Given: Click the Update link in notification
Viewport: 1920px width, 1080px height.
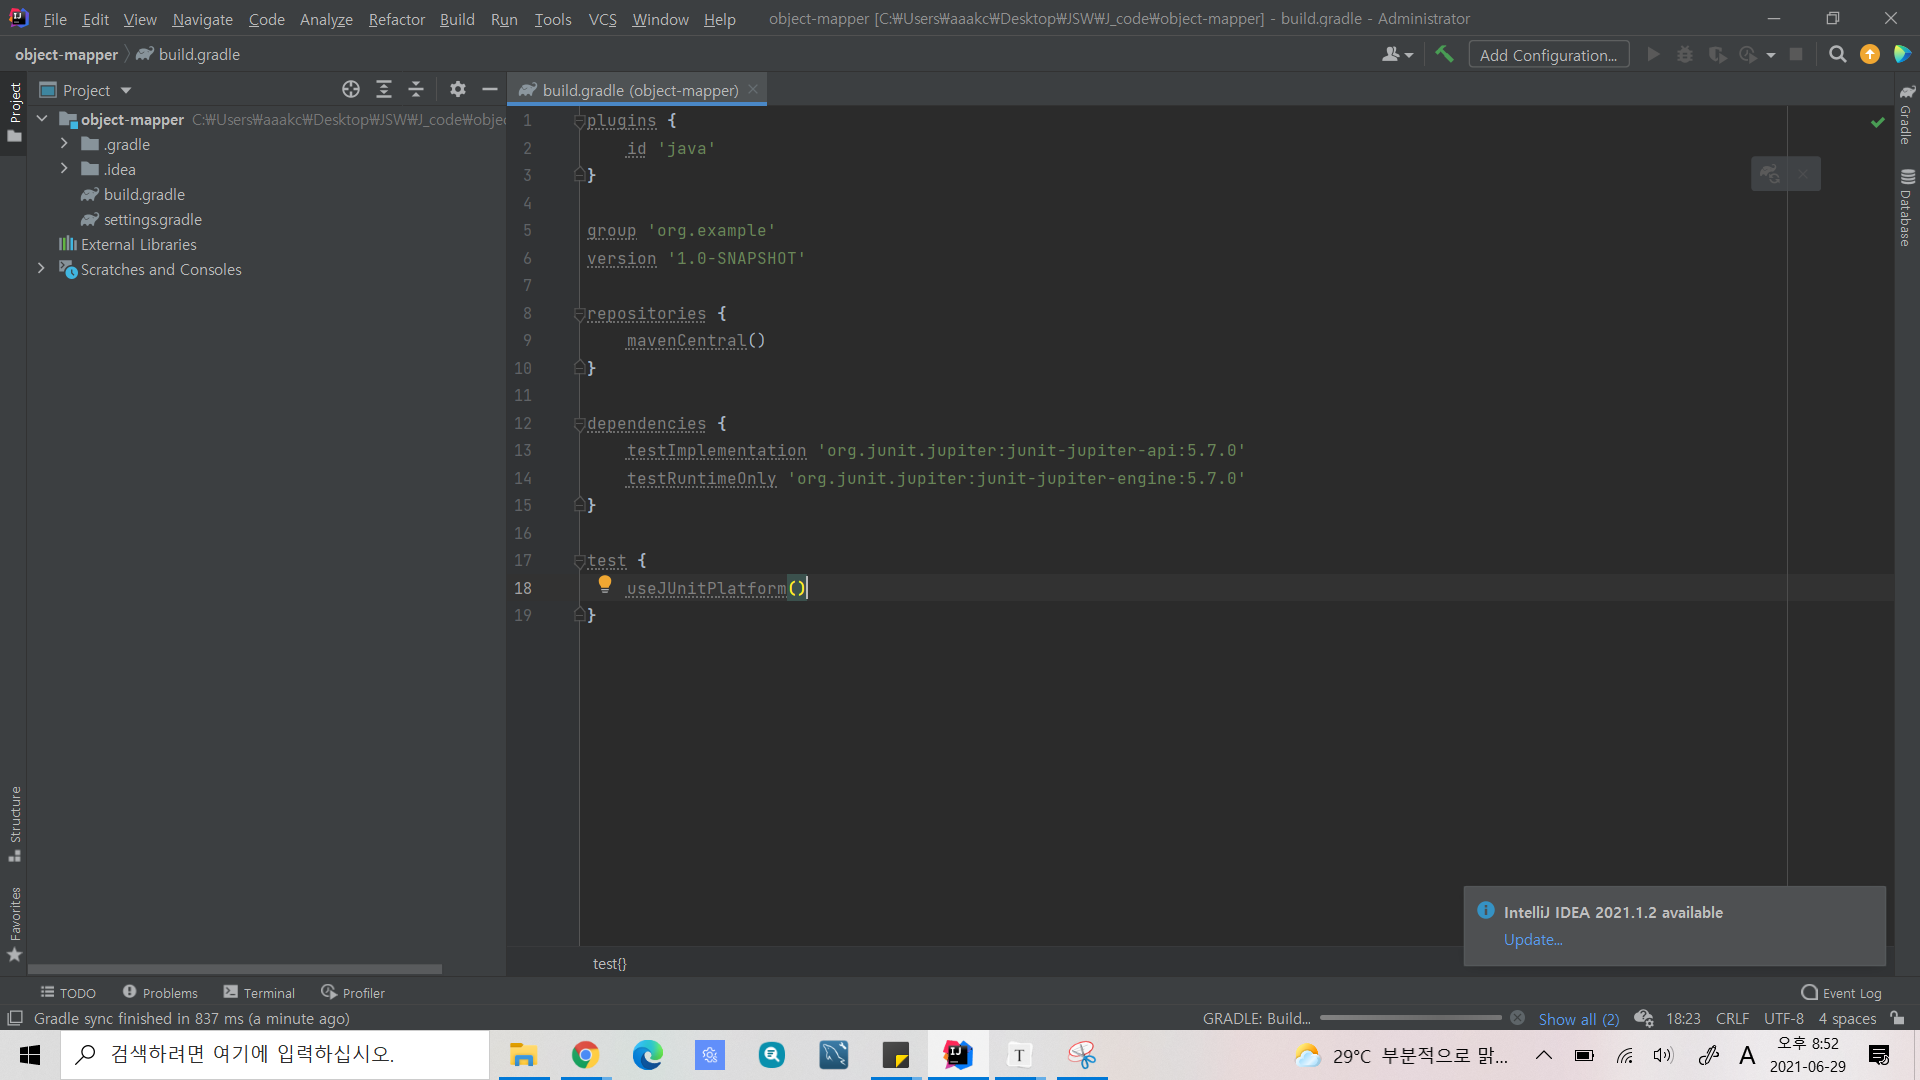Looking at the screenshot, I should (x=1532, y=939).
